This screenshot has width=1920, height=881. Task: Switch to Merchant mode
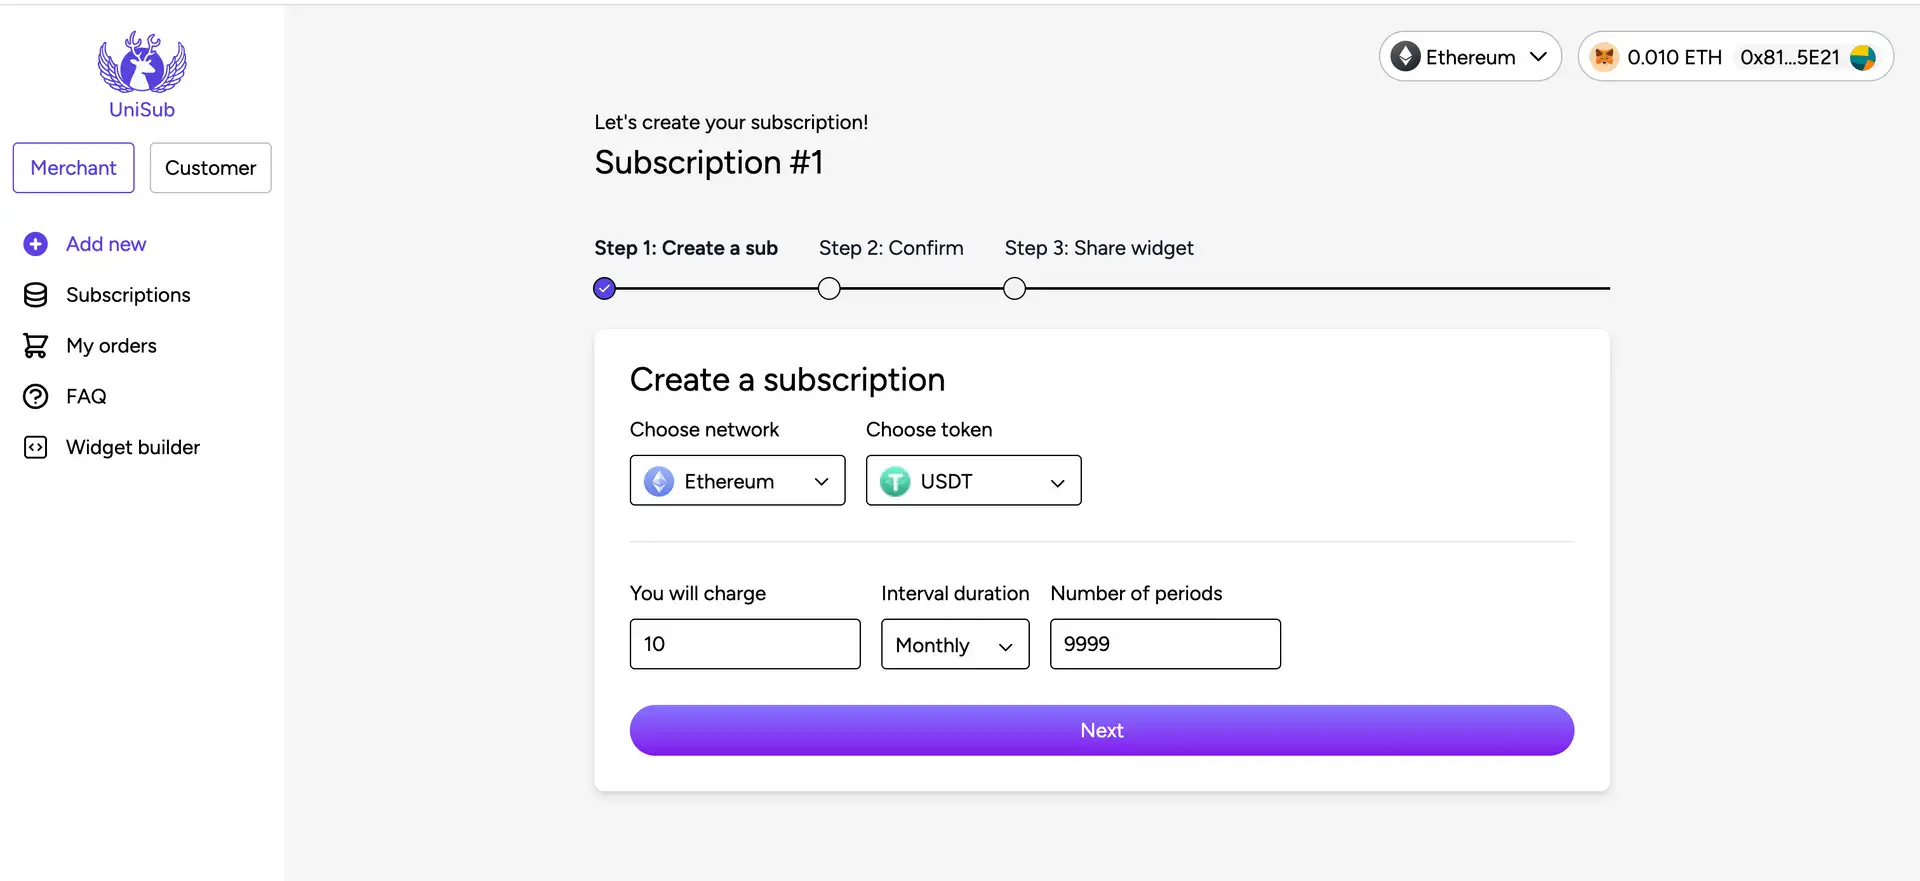(x=73, y=168)
